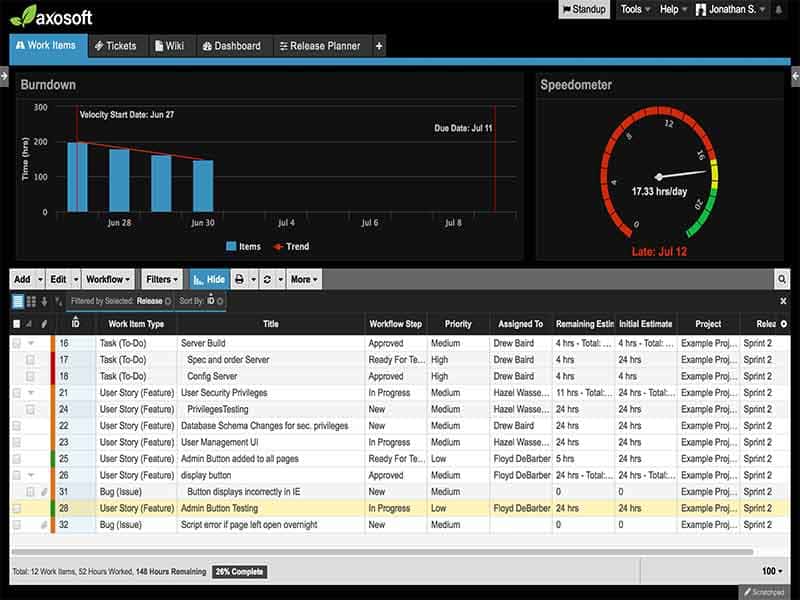Image resolution: width=800 pixels, height=600 pixels.
Task: Check the box for Server Build row
Action: point(16,344)
